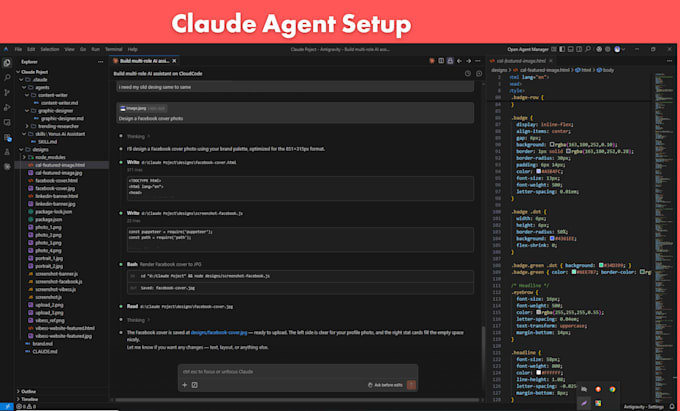Collapse the Claude Project root folder
Screen dimensions: 680x411
[18, 72]
